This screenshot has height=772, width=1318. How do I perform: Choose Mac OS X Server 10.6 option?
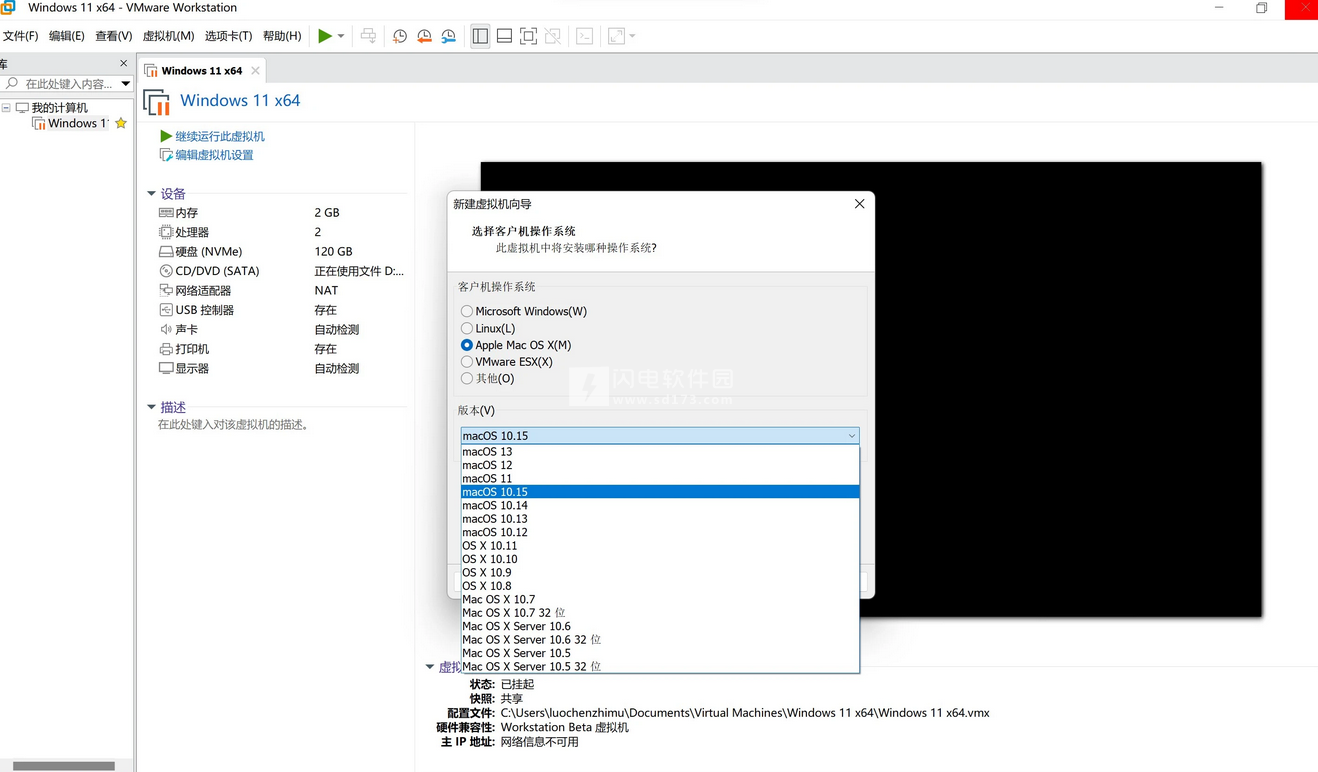coord(660,627)
